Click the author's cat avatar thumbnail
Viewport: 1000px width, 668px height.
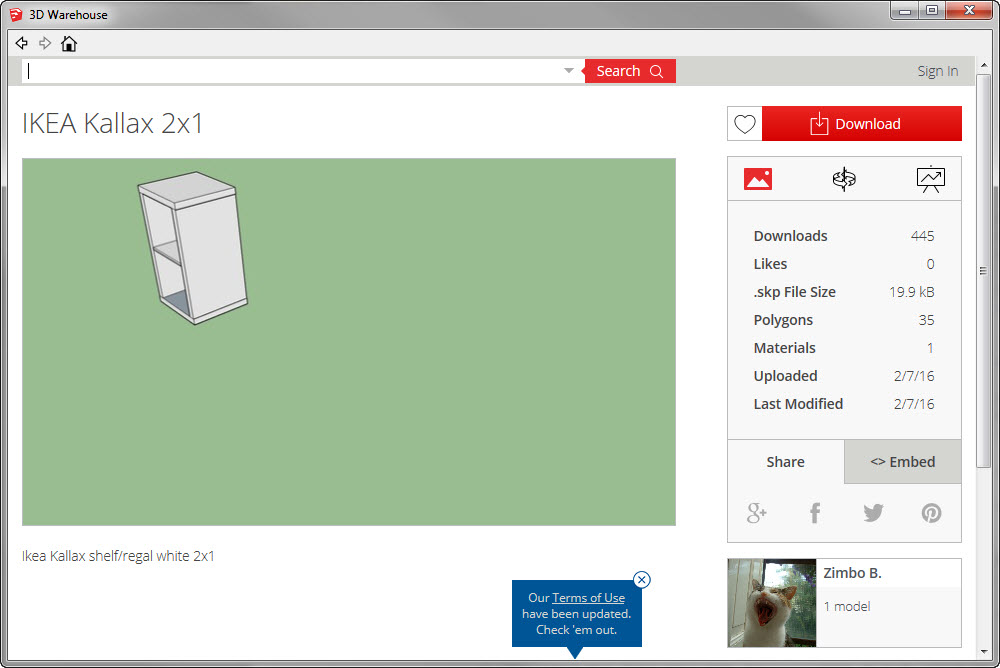click(772, 603)
